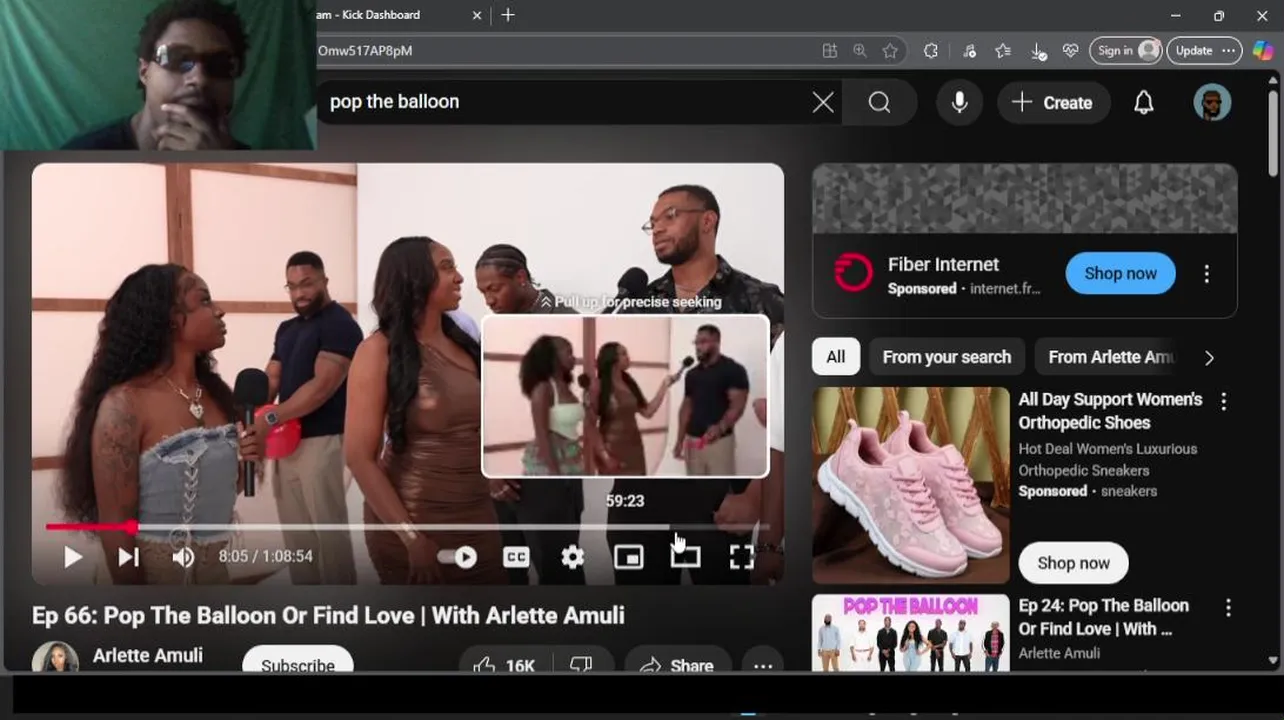Screen dimensions: 1284x720
Task: Sign in to browser profile
Action: pos(1126,51)
